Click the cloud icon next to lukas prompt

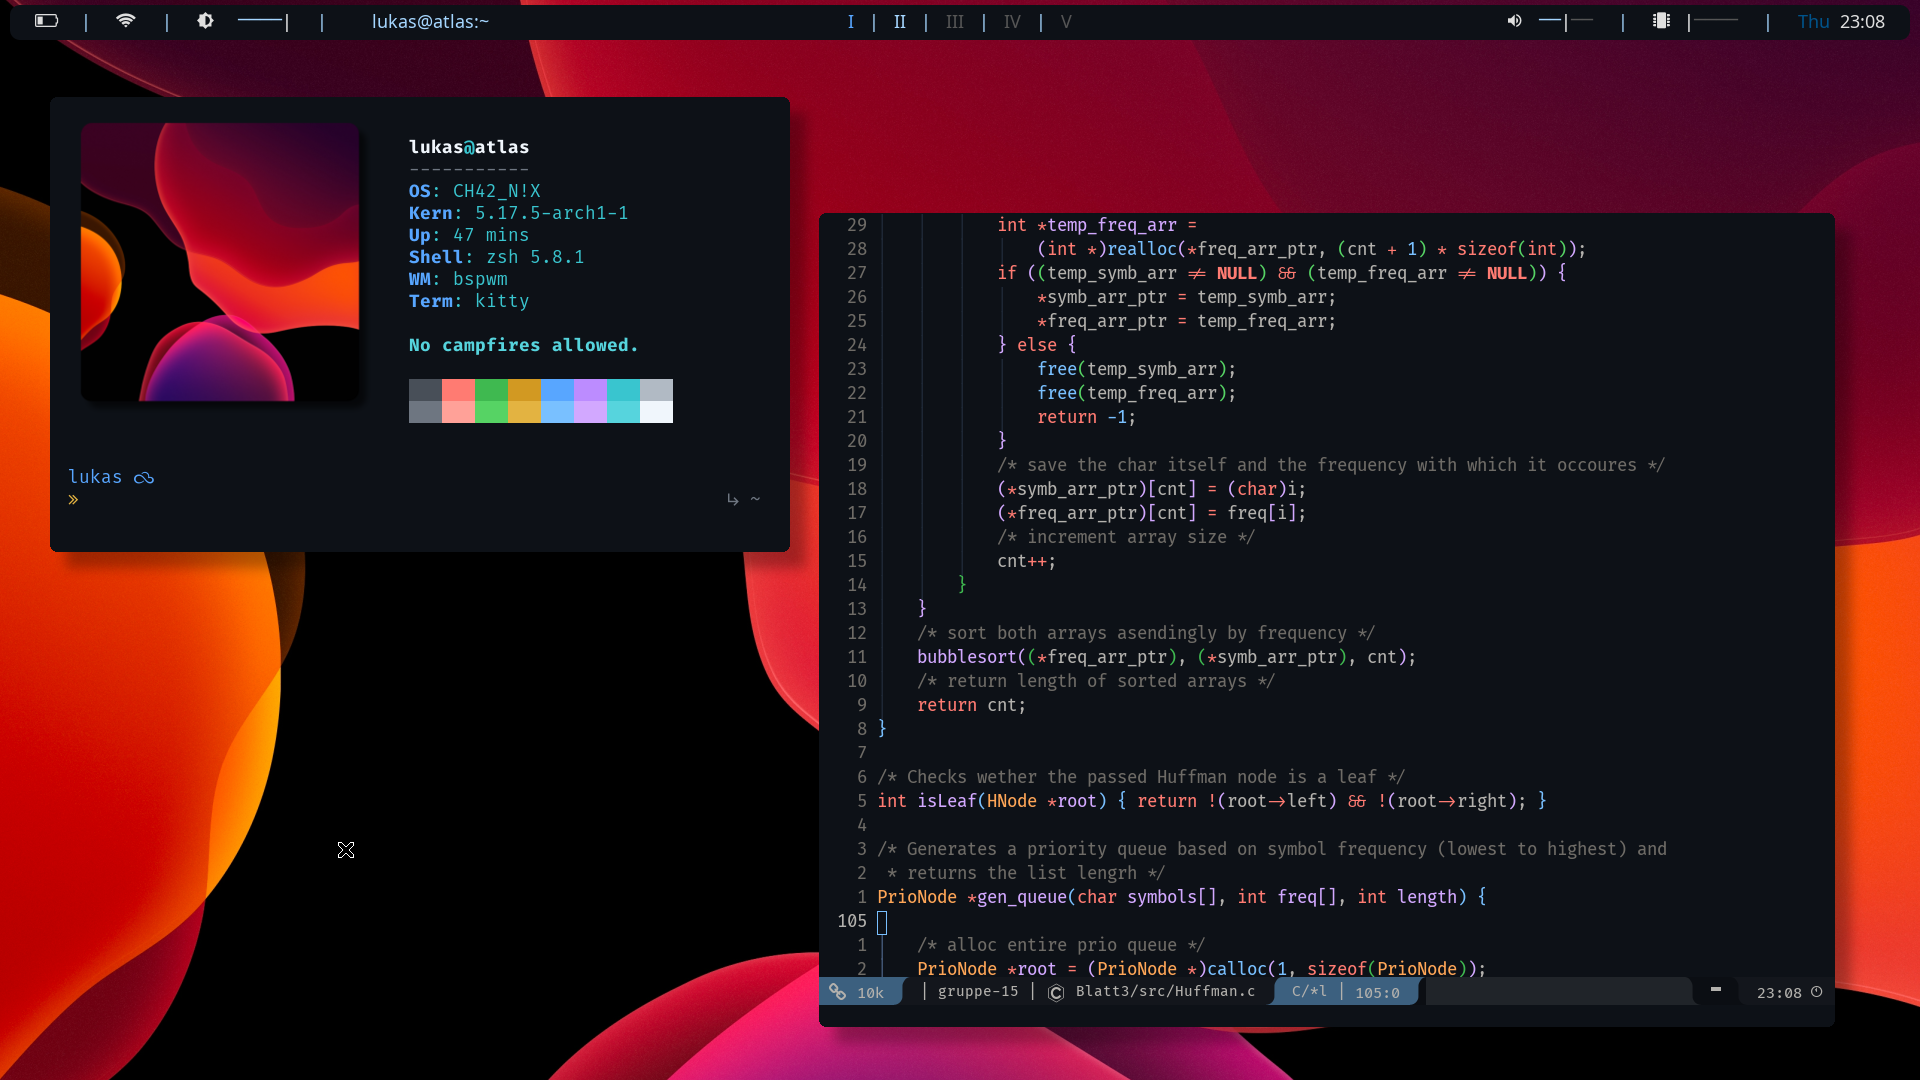point(144,478)
